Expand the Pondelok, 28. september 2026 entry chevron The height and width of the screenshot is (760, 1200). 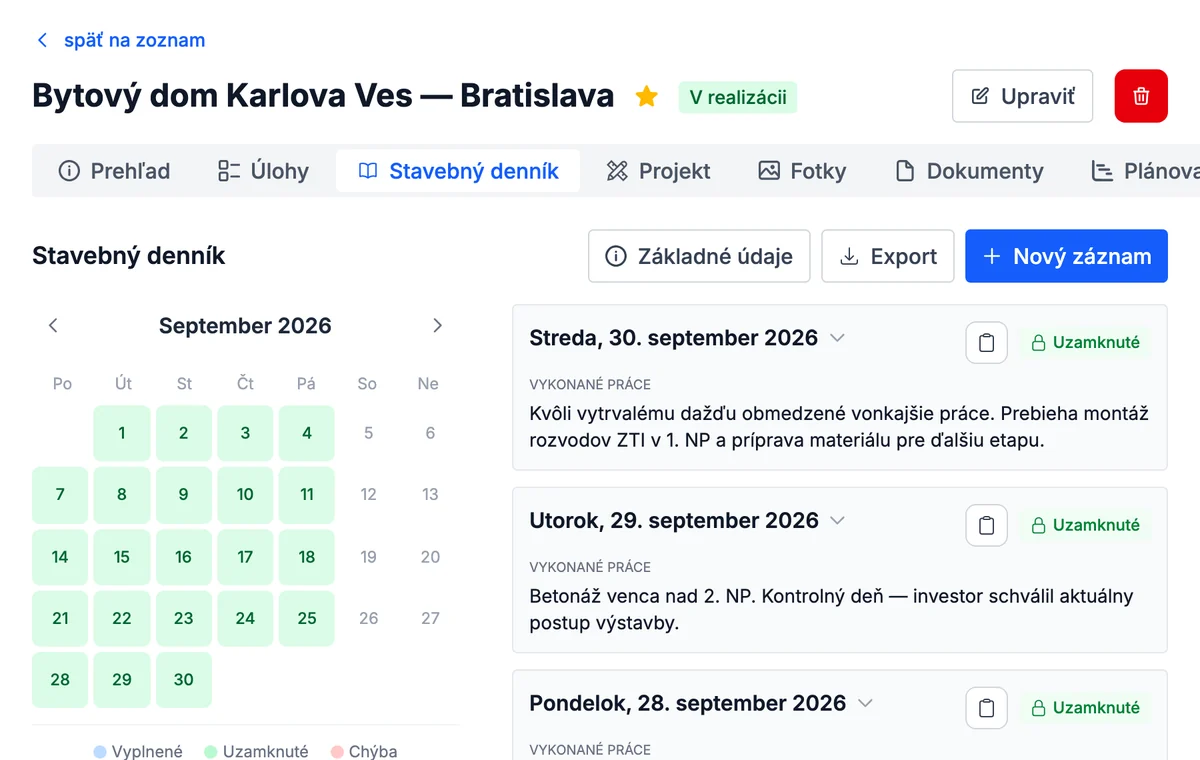tap(866, 704)
